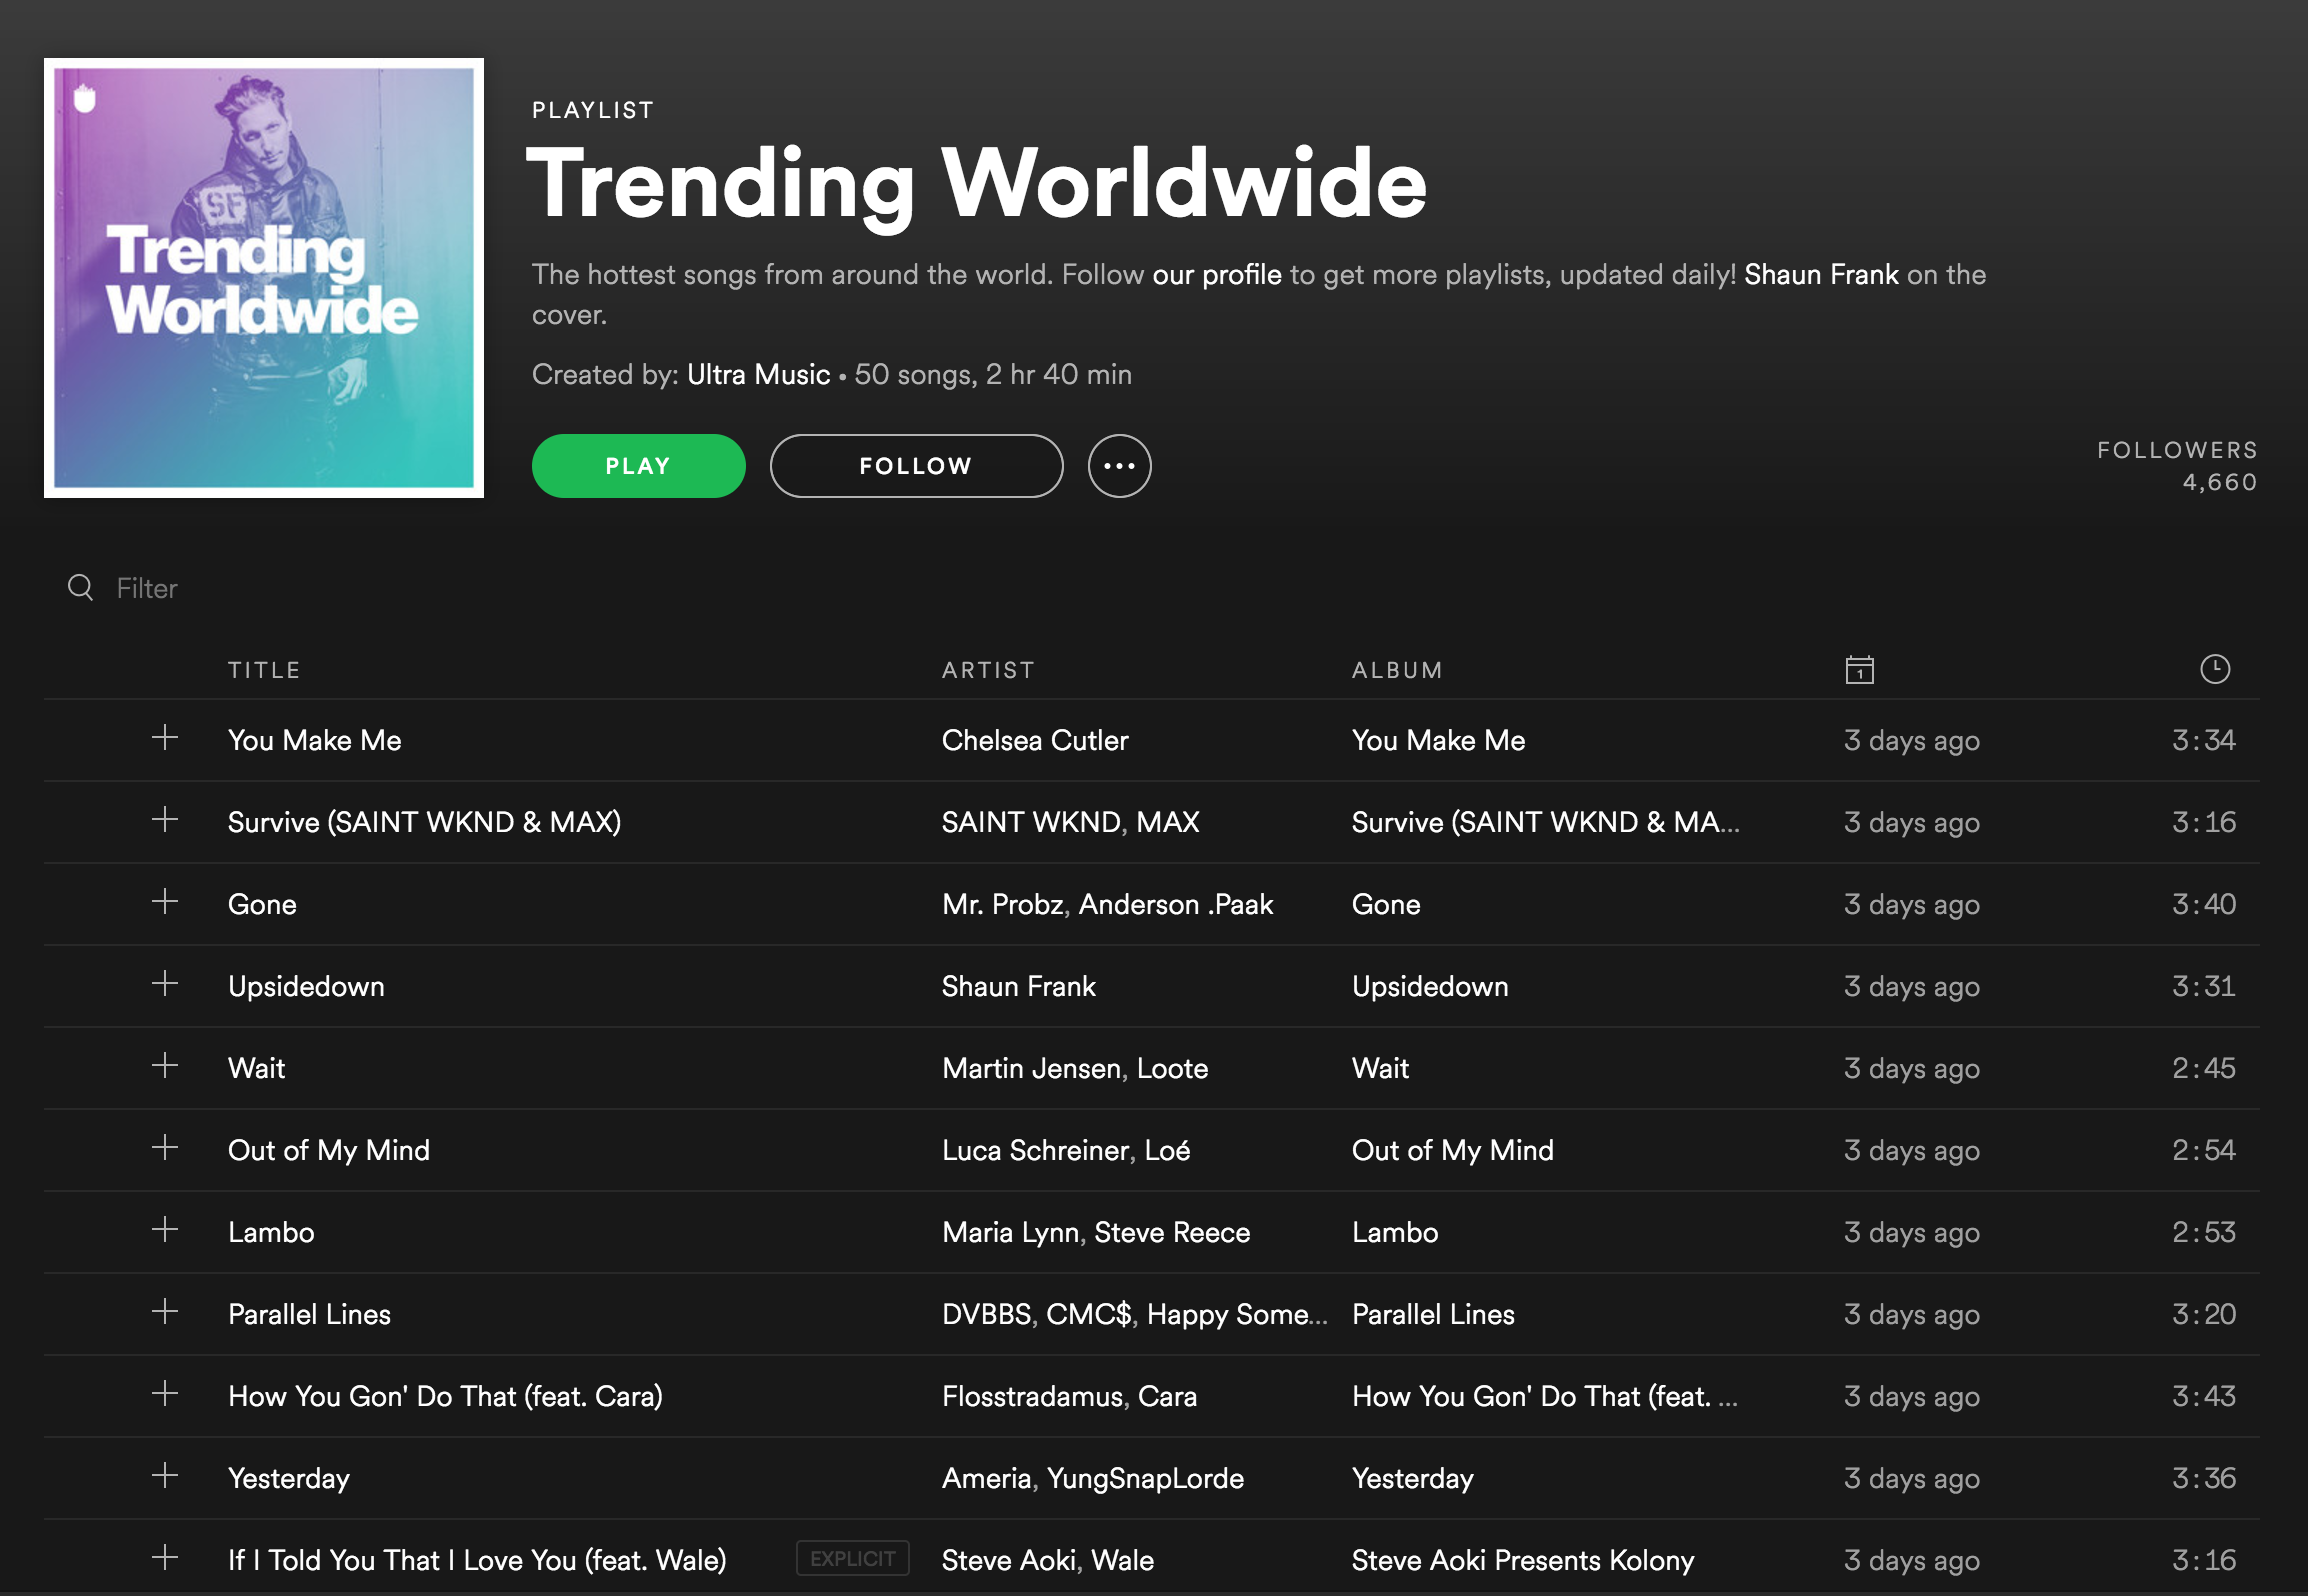Viewport: 2308px width, 1596px height.
Task: Click the plus icon beside the Gone track
Action: click(165, 902)
